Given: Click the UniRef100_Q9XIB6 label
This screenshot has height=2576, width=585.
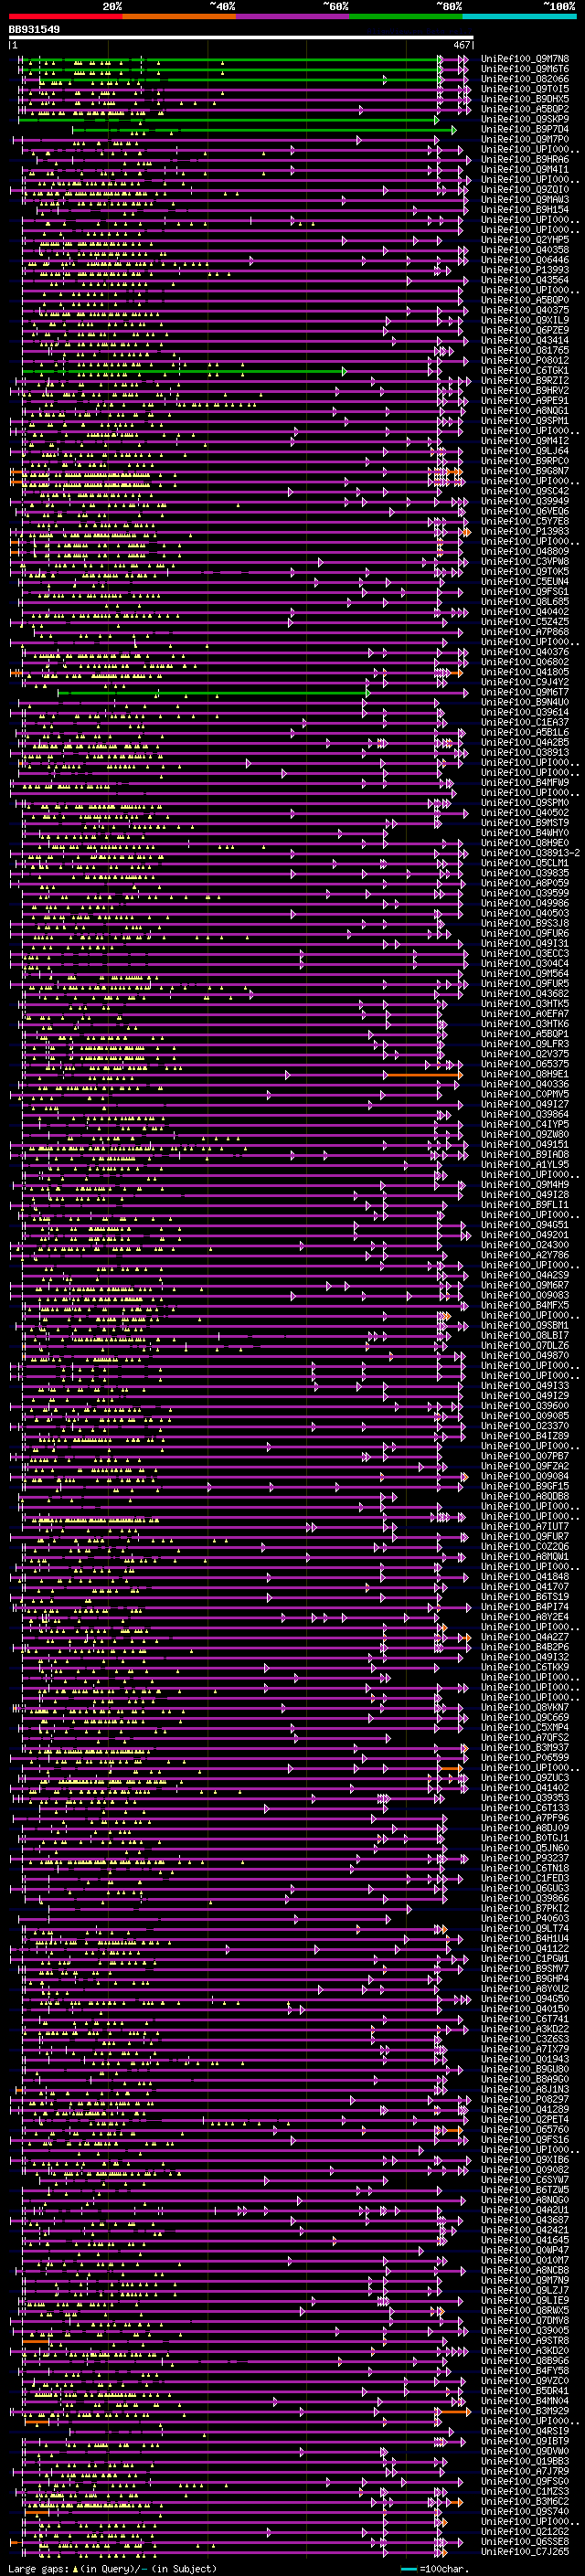Looking at the screenshot, I should (x=525, y=2160).
